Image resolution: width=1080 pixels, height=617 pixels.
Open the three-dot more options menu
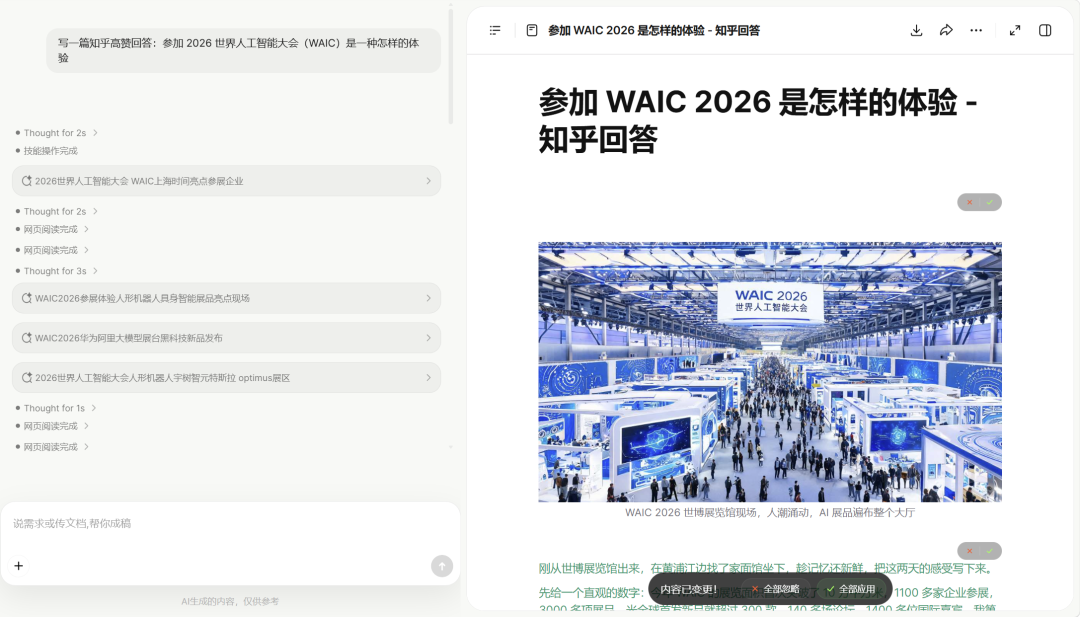pos(976,30)
